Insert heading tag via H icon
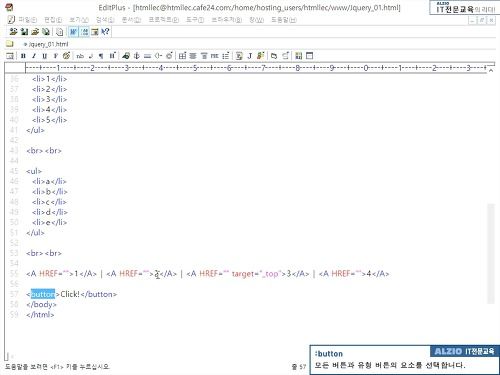500x375 pixels. click(112, 56)
